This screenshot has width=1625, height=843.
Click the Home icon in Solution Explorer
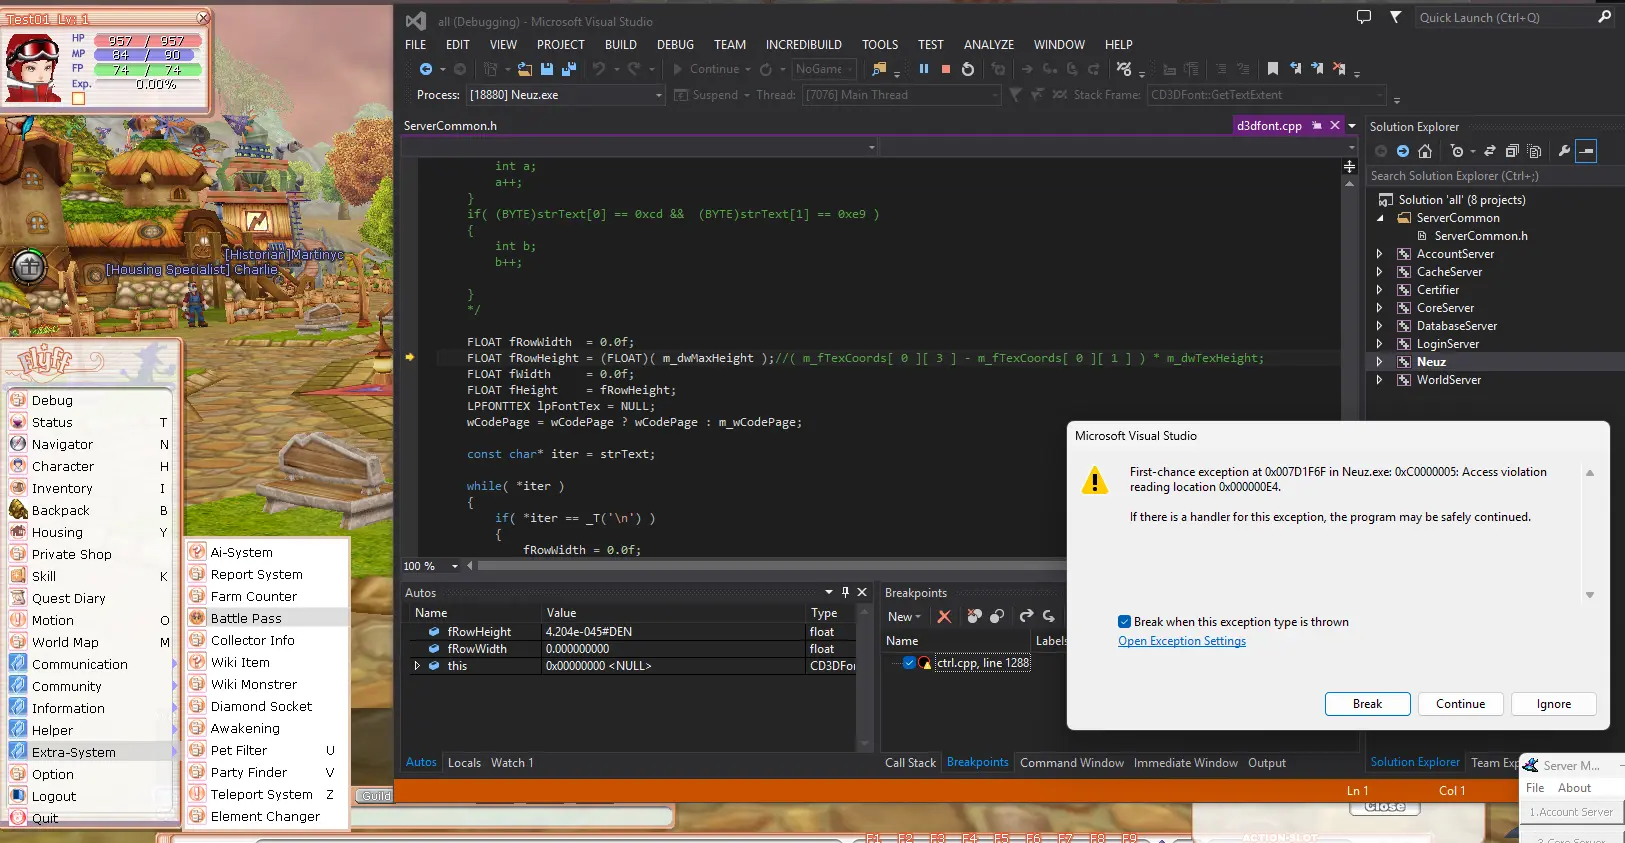pyautogui.click(x=1425, y=151)
